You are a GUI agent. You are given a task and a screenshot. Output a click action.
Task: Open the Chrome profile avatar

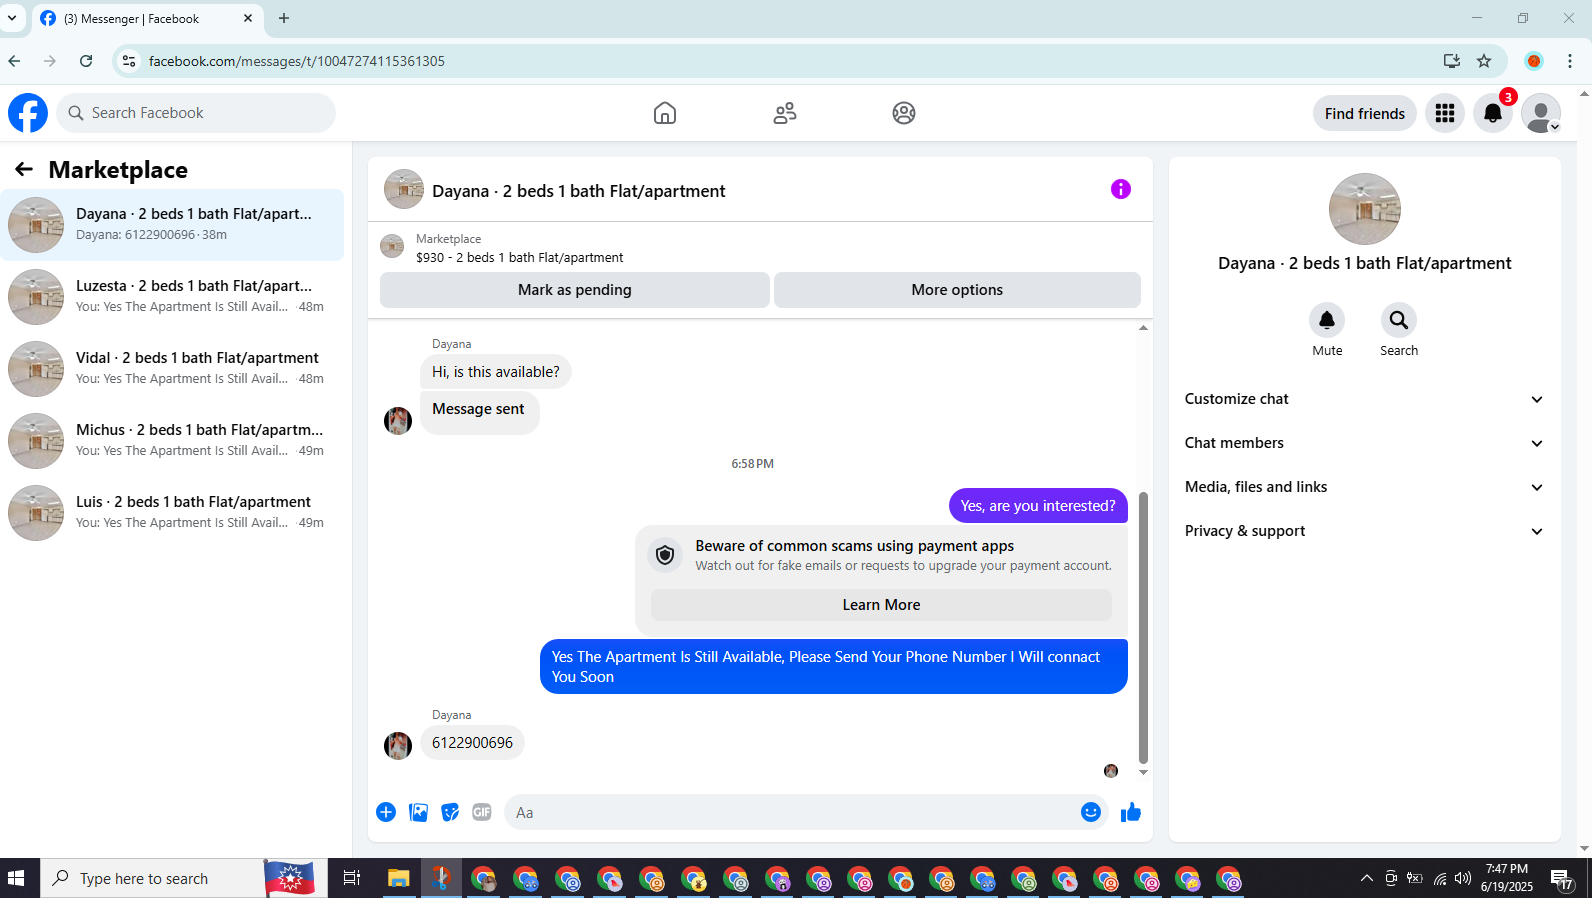click(x=1534, y=61)
